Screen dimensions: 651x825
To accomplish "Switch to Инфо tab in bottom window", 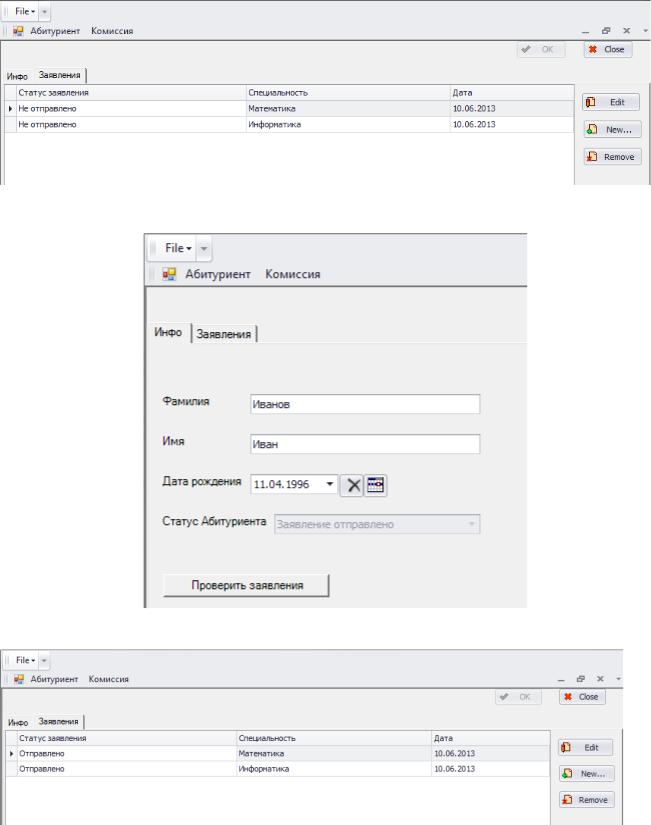I will [x=18, y=722].
